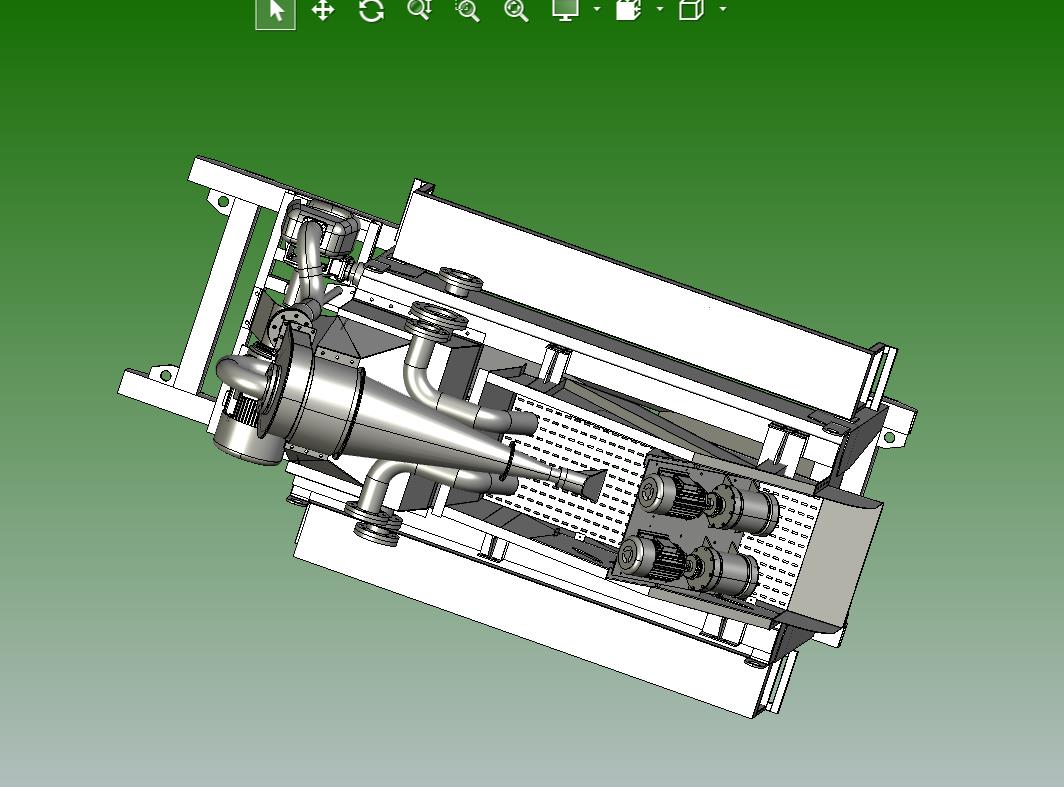The width and height of the screenshot is (1064, 787).
Task: Open the view orientation dropdown arrow
Action: click(723, 9)
